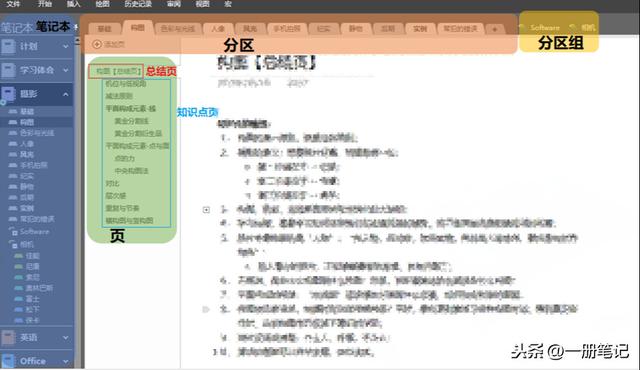Open the 黄金分割线 subpage

(131, 121)
